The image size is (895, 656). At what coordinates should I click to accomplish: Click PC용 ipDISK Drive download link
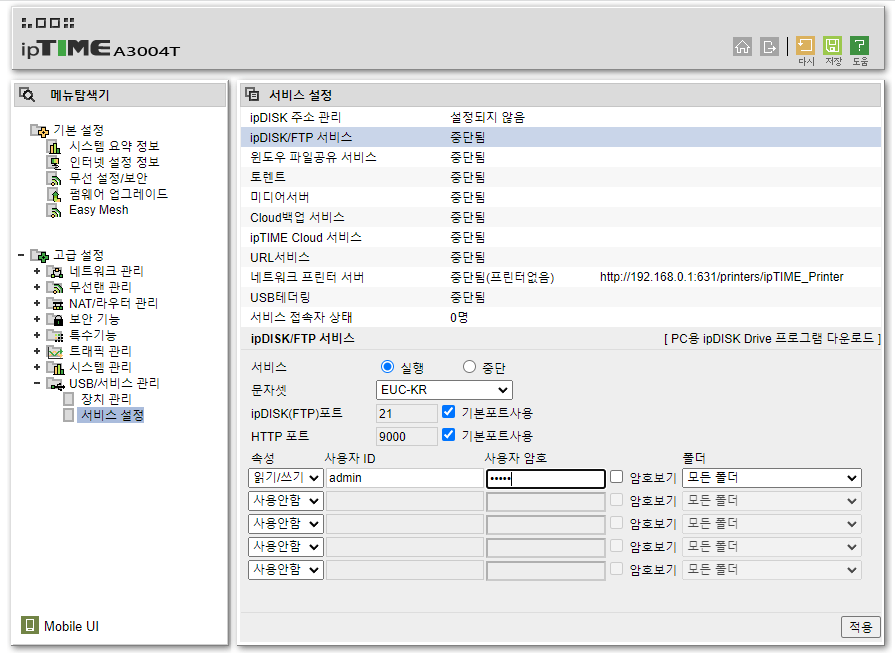(x=772, y=339)
